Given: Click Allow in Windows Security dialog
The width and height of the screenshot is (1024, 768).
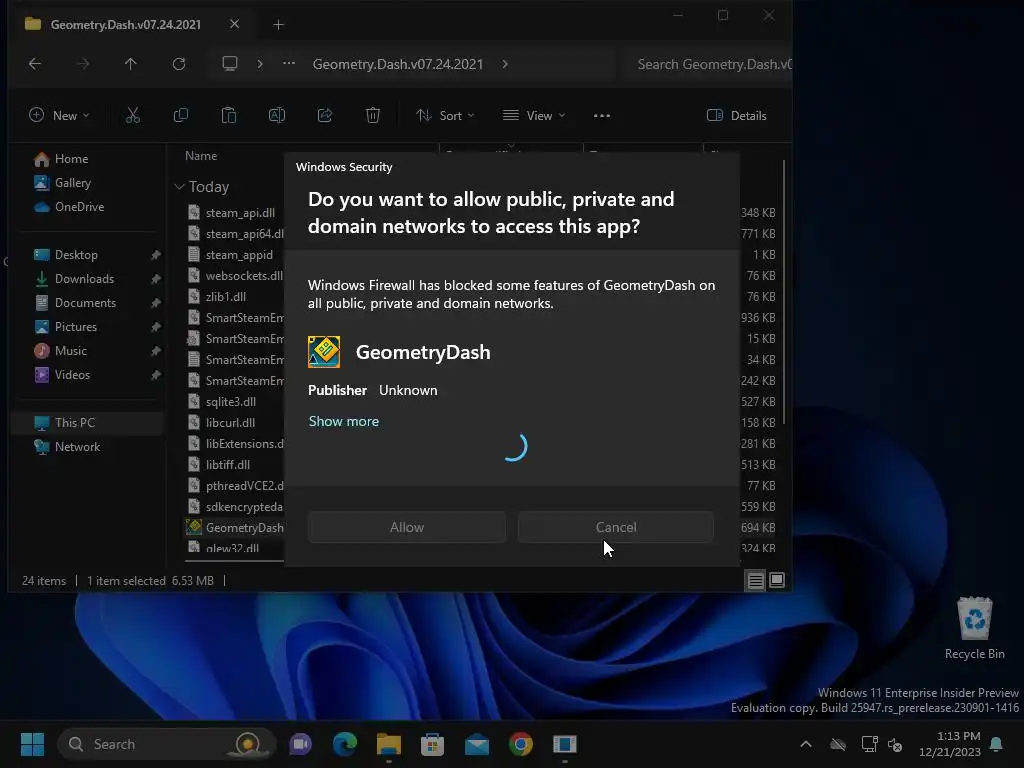Looking at the screenshot, I should click(407, 527).
